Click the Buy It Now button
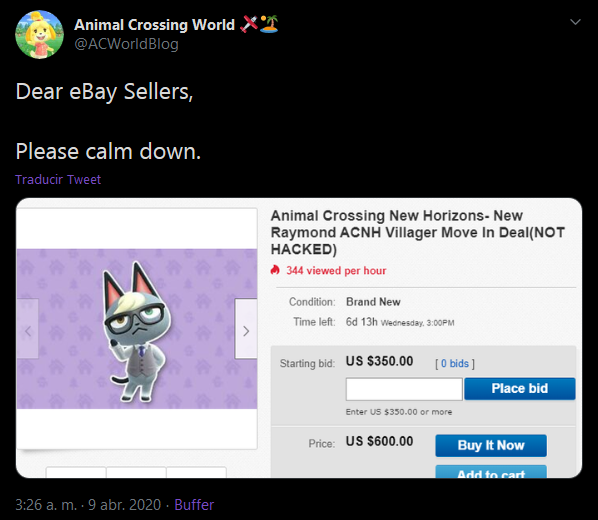 [491, 446]
